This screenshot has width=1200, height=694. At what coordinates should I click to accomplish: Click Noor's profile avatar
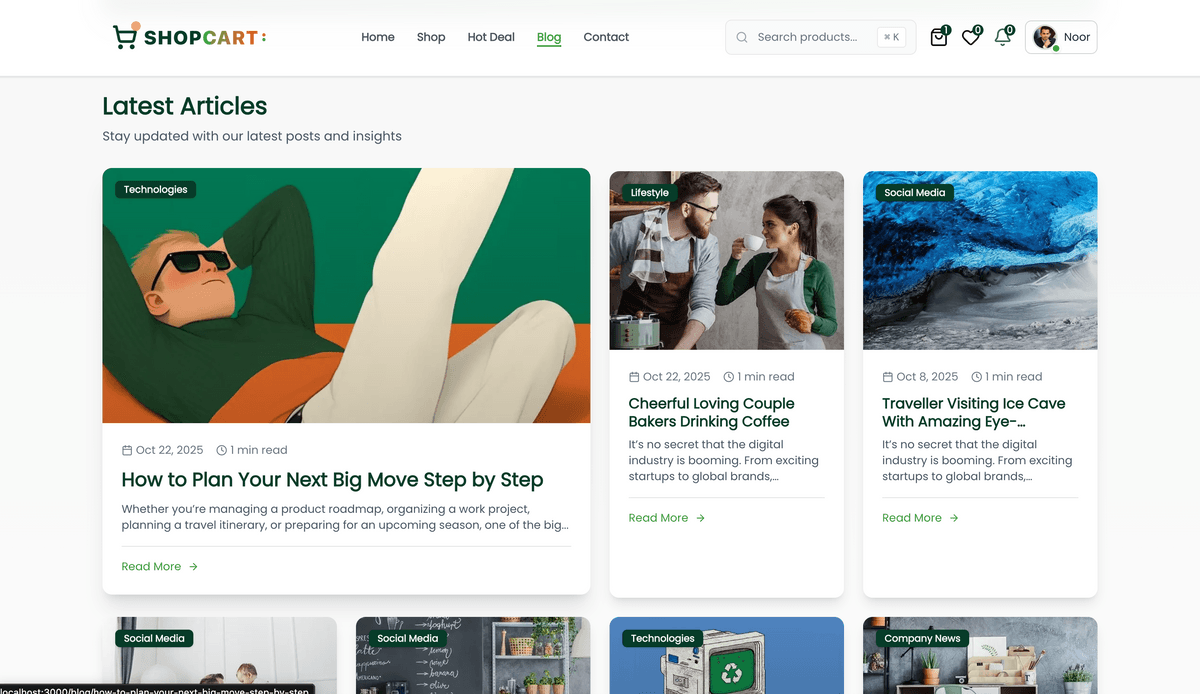point(1045,38)
